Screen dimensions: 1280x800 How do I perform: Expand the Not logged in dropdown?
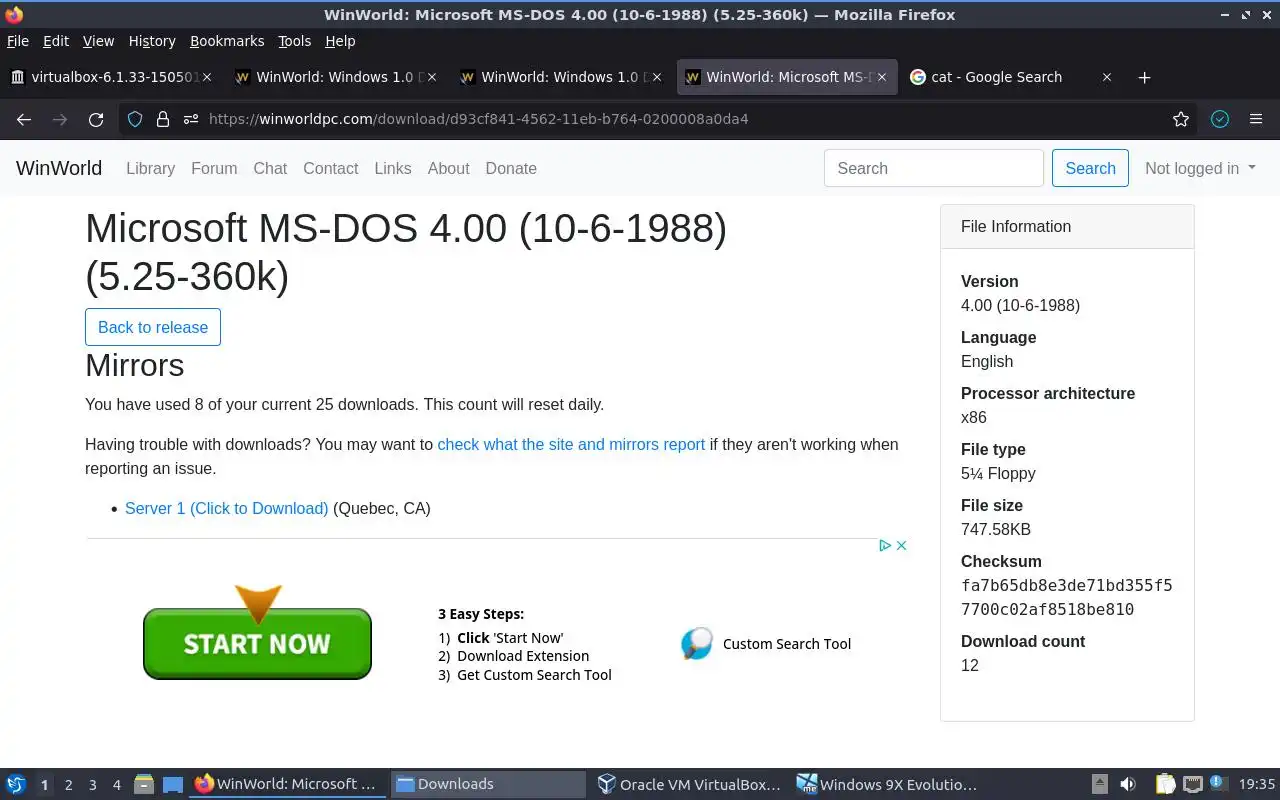[x=1200, y=168]
